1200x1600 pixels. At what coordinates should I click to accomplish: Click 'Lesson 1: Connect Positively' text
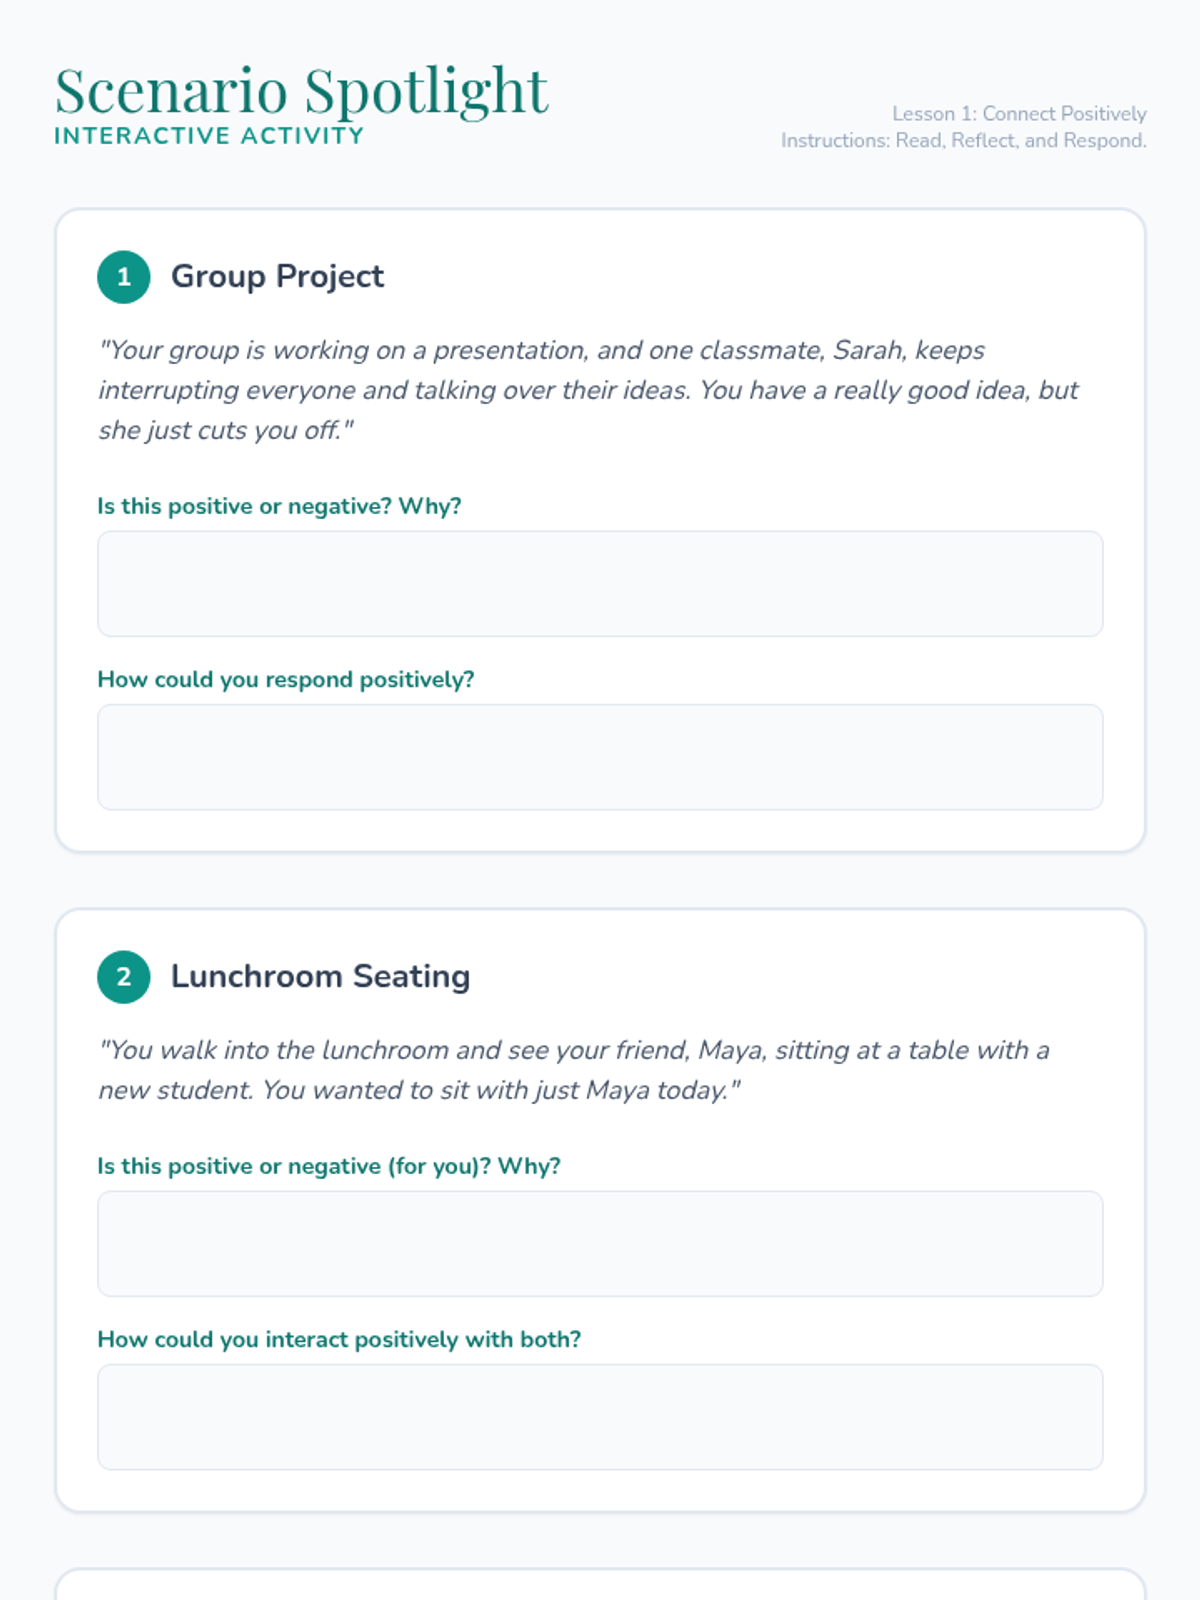pyautogui.click(x=1019, y=114)
